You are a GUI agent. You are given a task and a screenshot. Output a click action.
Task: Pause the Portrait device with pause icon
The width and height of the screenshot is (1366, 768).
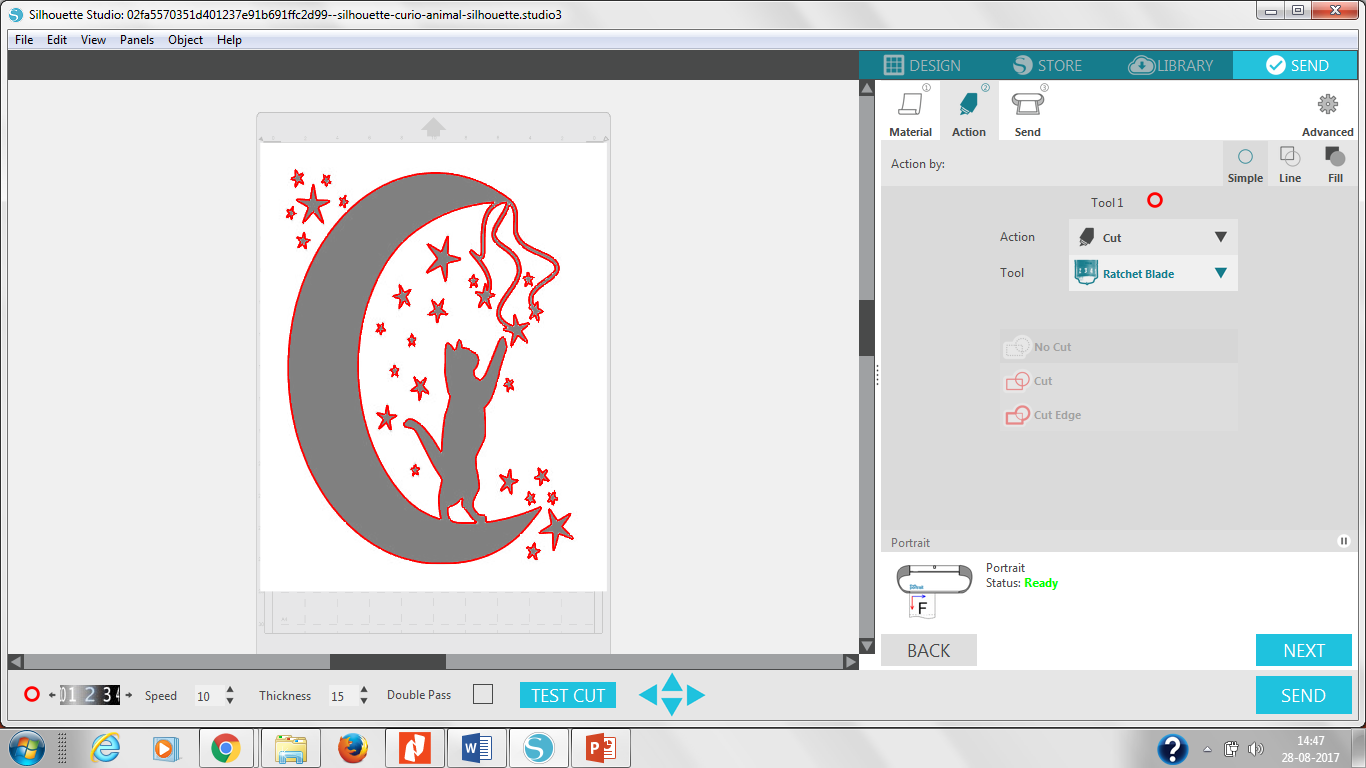coord(1343,541)
